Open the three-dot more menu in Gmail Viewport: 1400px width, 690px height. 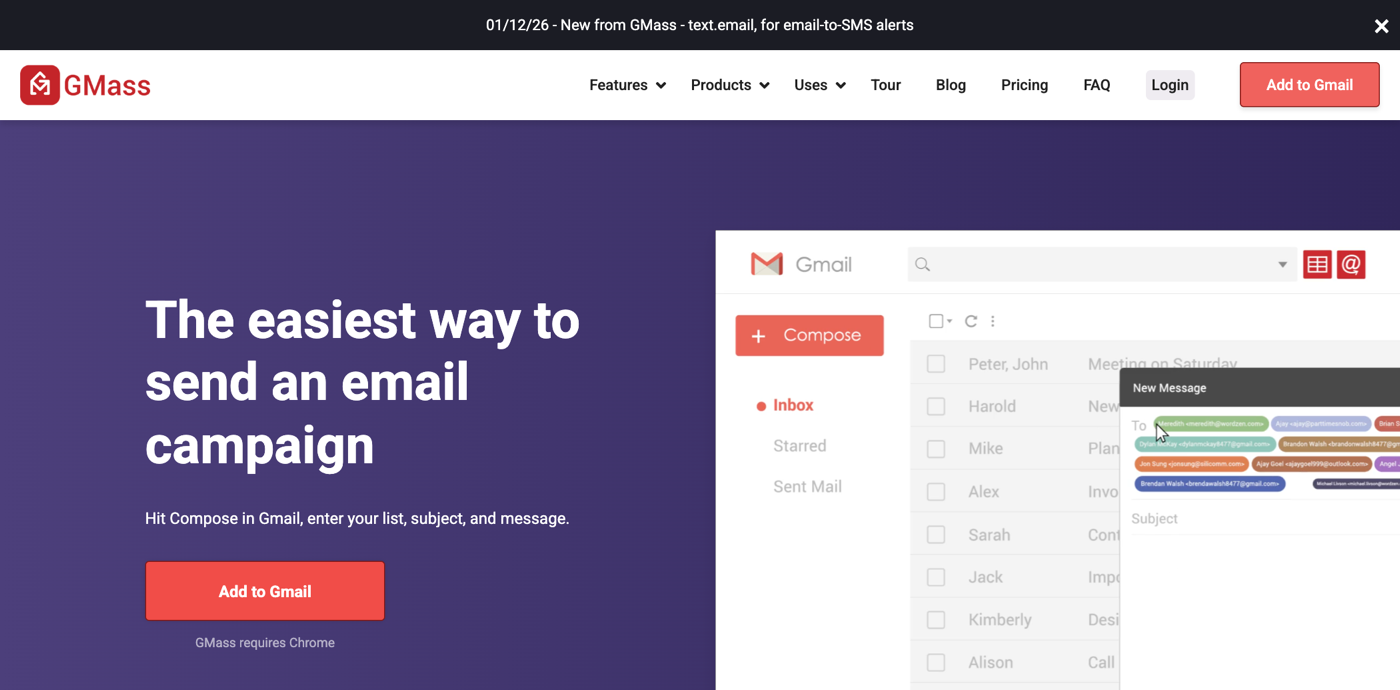(x=993, y=321)
